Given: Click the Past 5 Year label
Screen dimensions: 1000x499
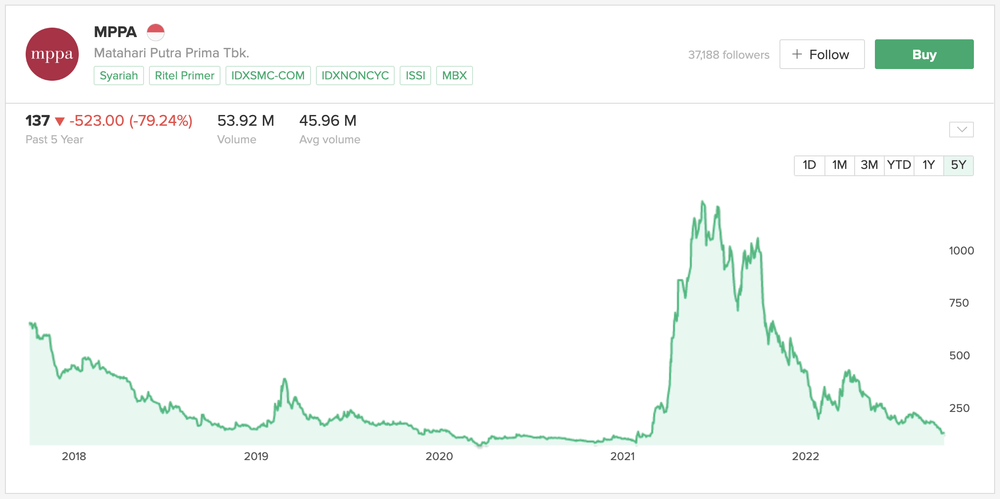Looking at the screenshot, I should (x=54, y=139).
